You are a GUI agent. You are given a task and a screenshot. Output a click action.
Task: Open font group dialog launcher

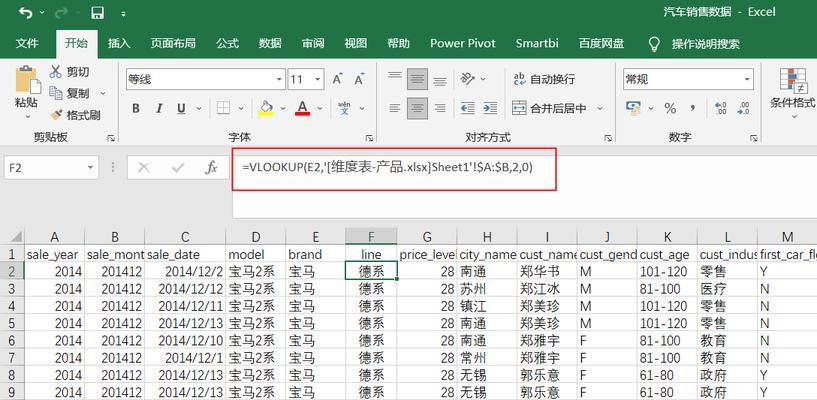pos(369,138)
